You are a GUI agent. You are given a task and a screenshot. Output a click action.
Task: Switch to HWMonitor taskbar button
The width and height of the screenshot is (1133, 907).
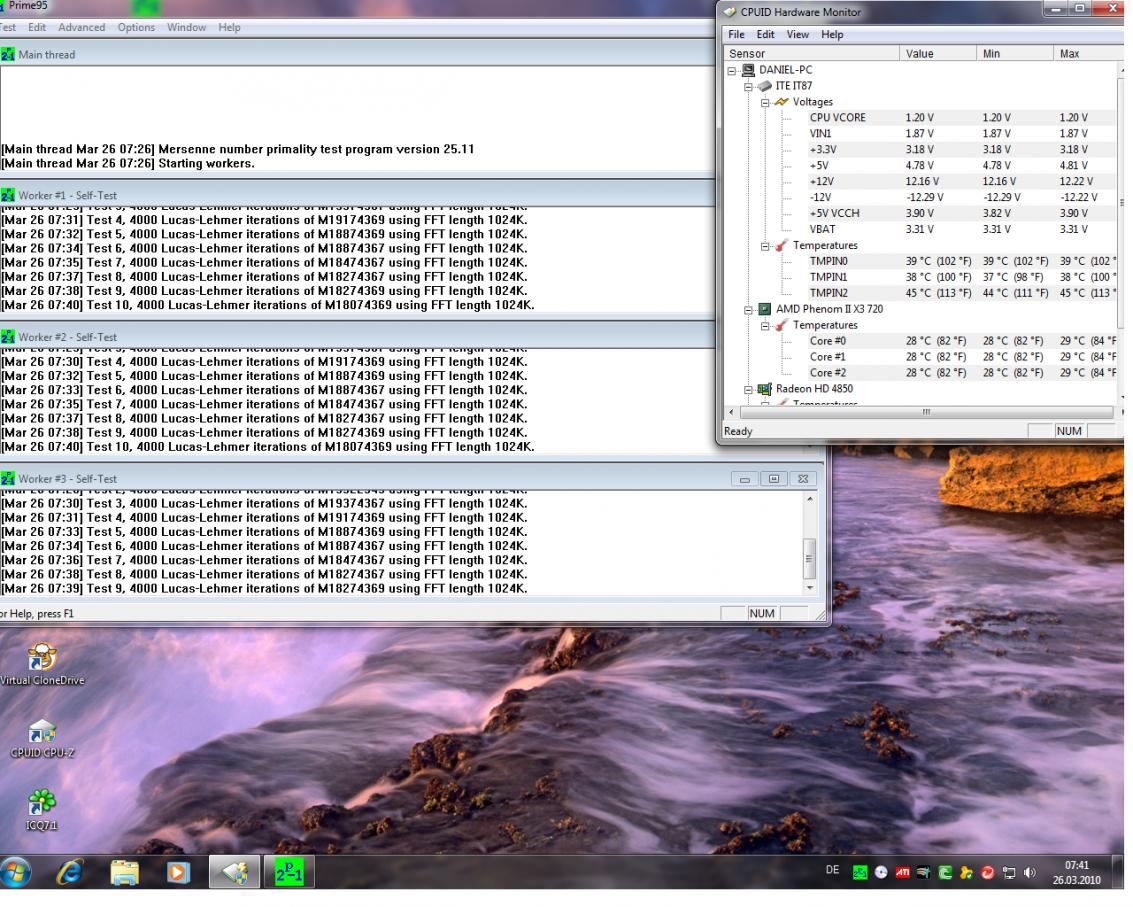[235, 872]
